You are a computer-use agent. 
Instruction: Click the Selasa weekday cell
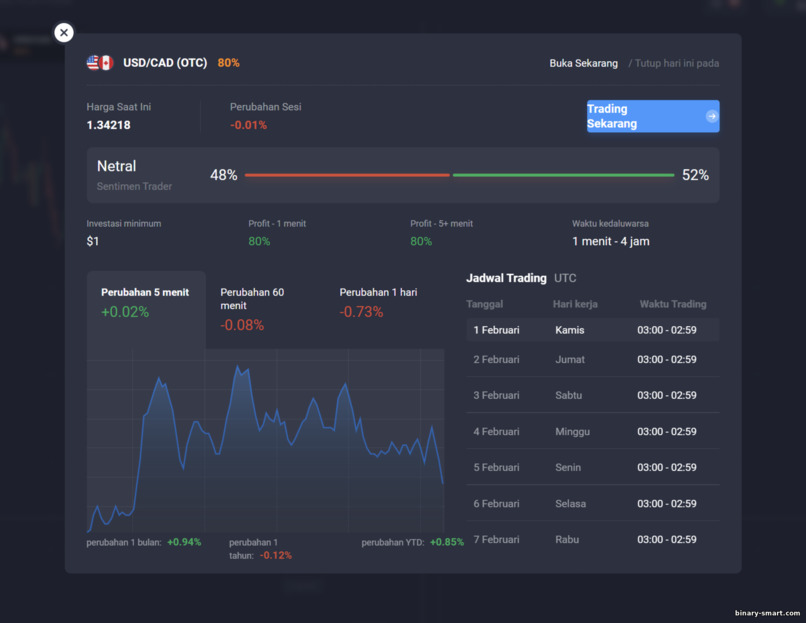click(x=571, y=503)
